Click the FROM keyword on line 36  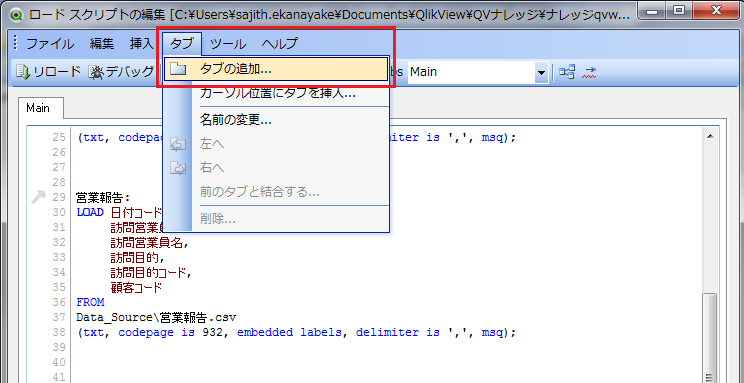point(90,302)
